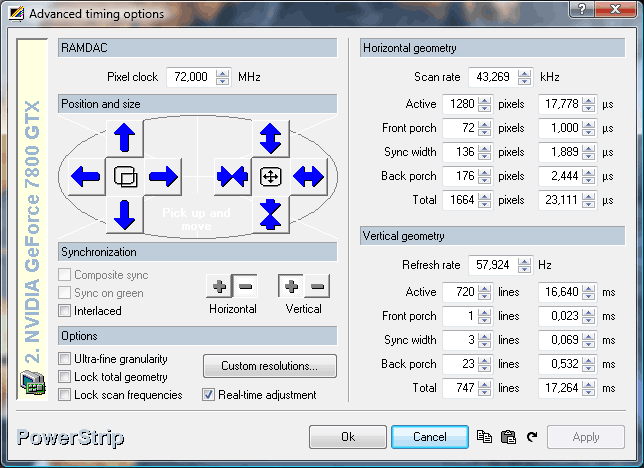Adjust horizontal Sync width pixels spinner
This screenshot has height=468, width=644.
coord(485,152)
